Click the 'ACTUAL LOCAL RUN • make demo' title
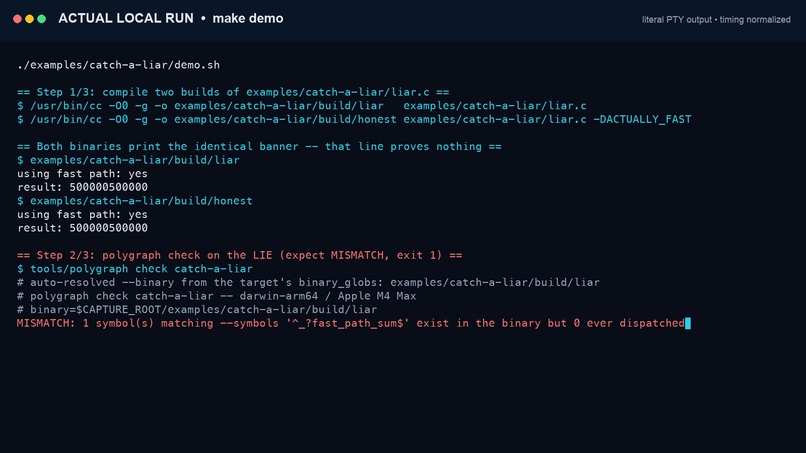Image resolution: width=806 pixels, height=453 pixels. pyautogui.click(x=171, y=19)
